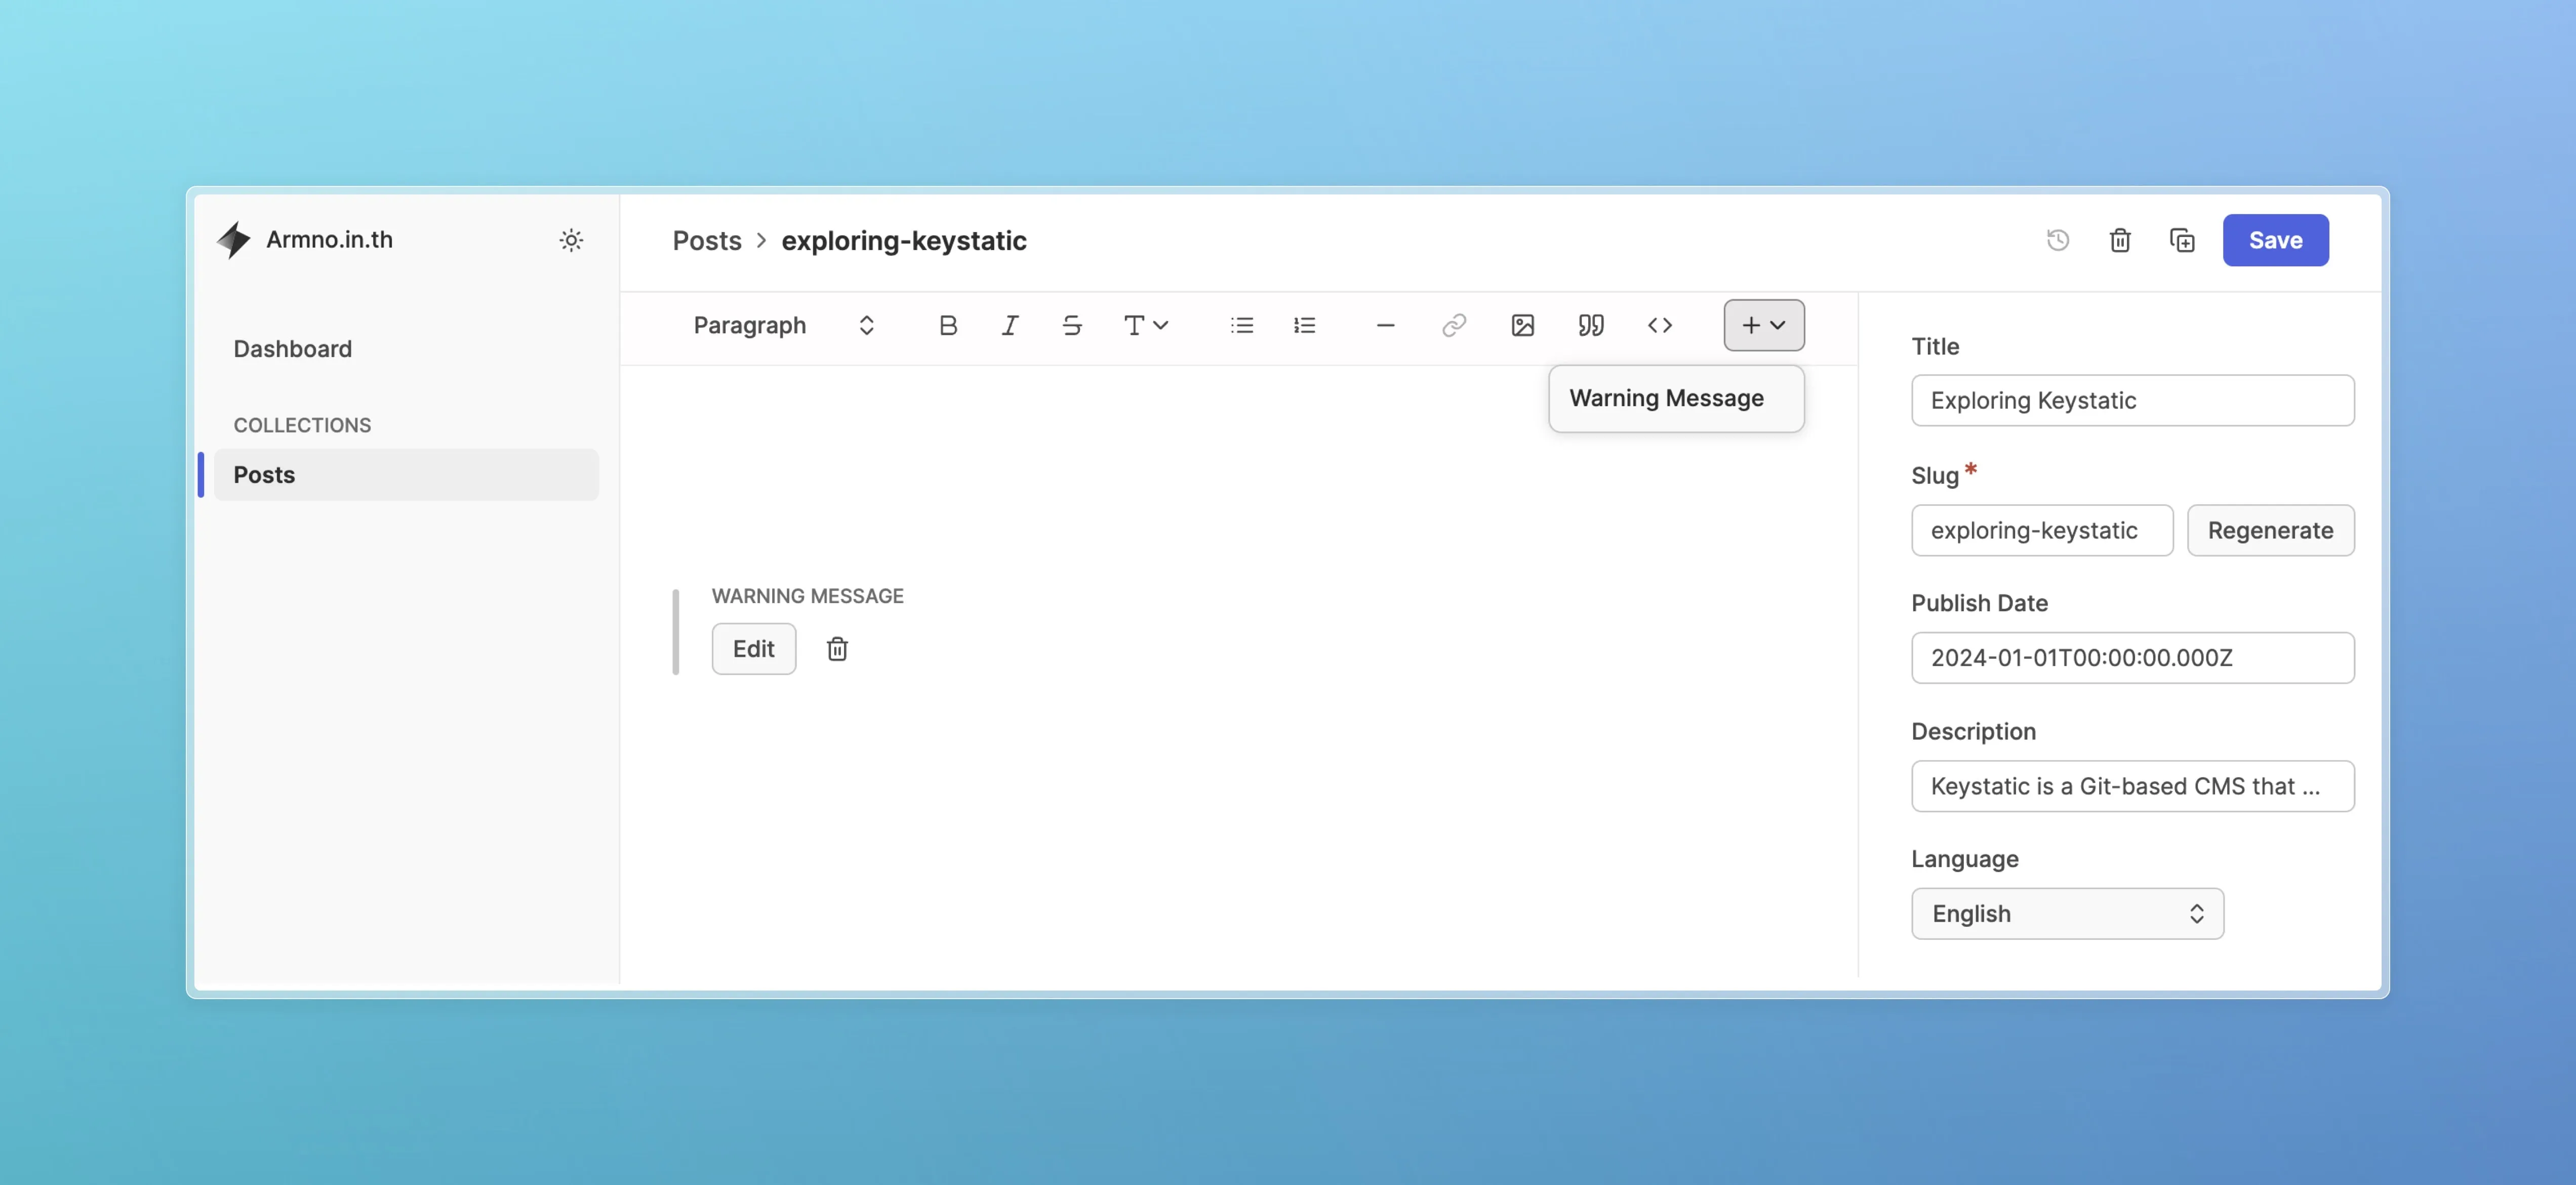The image size is (2576, 1185).
Task: Click the Publish Date input field
Action: (x=2132, y=657)
